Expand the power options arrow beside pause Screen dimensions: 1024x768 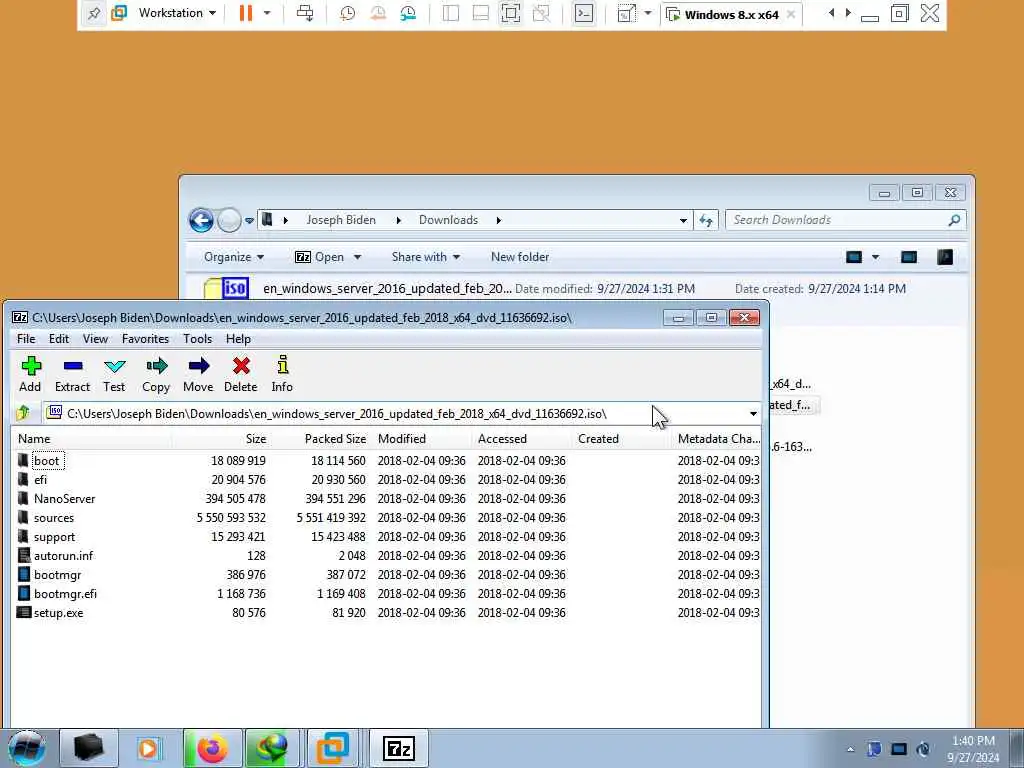pos(266,13)
